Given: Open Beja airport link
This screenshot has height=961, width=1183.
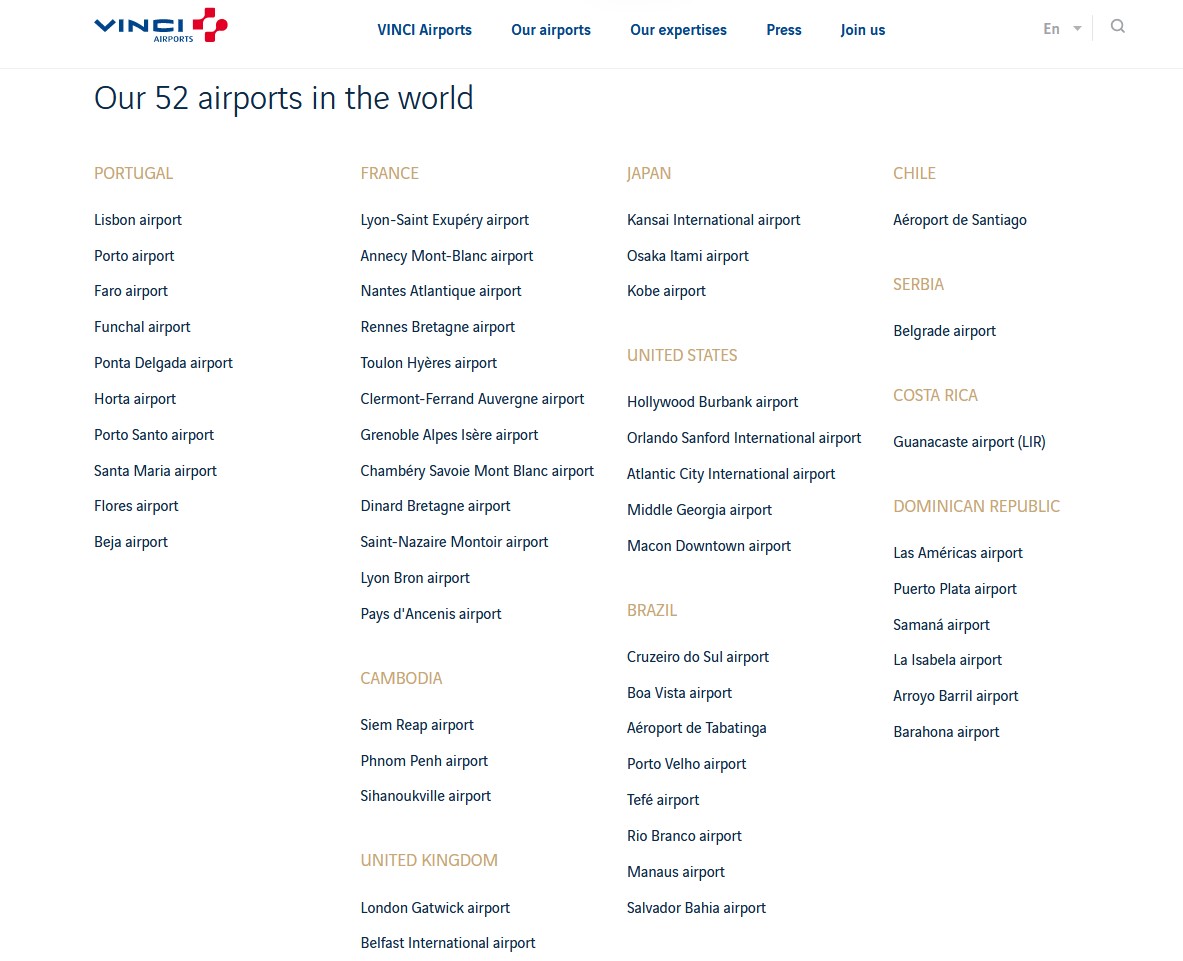Looking at the screenshot, I should pyautogui.click(x=131, y=542).
